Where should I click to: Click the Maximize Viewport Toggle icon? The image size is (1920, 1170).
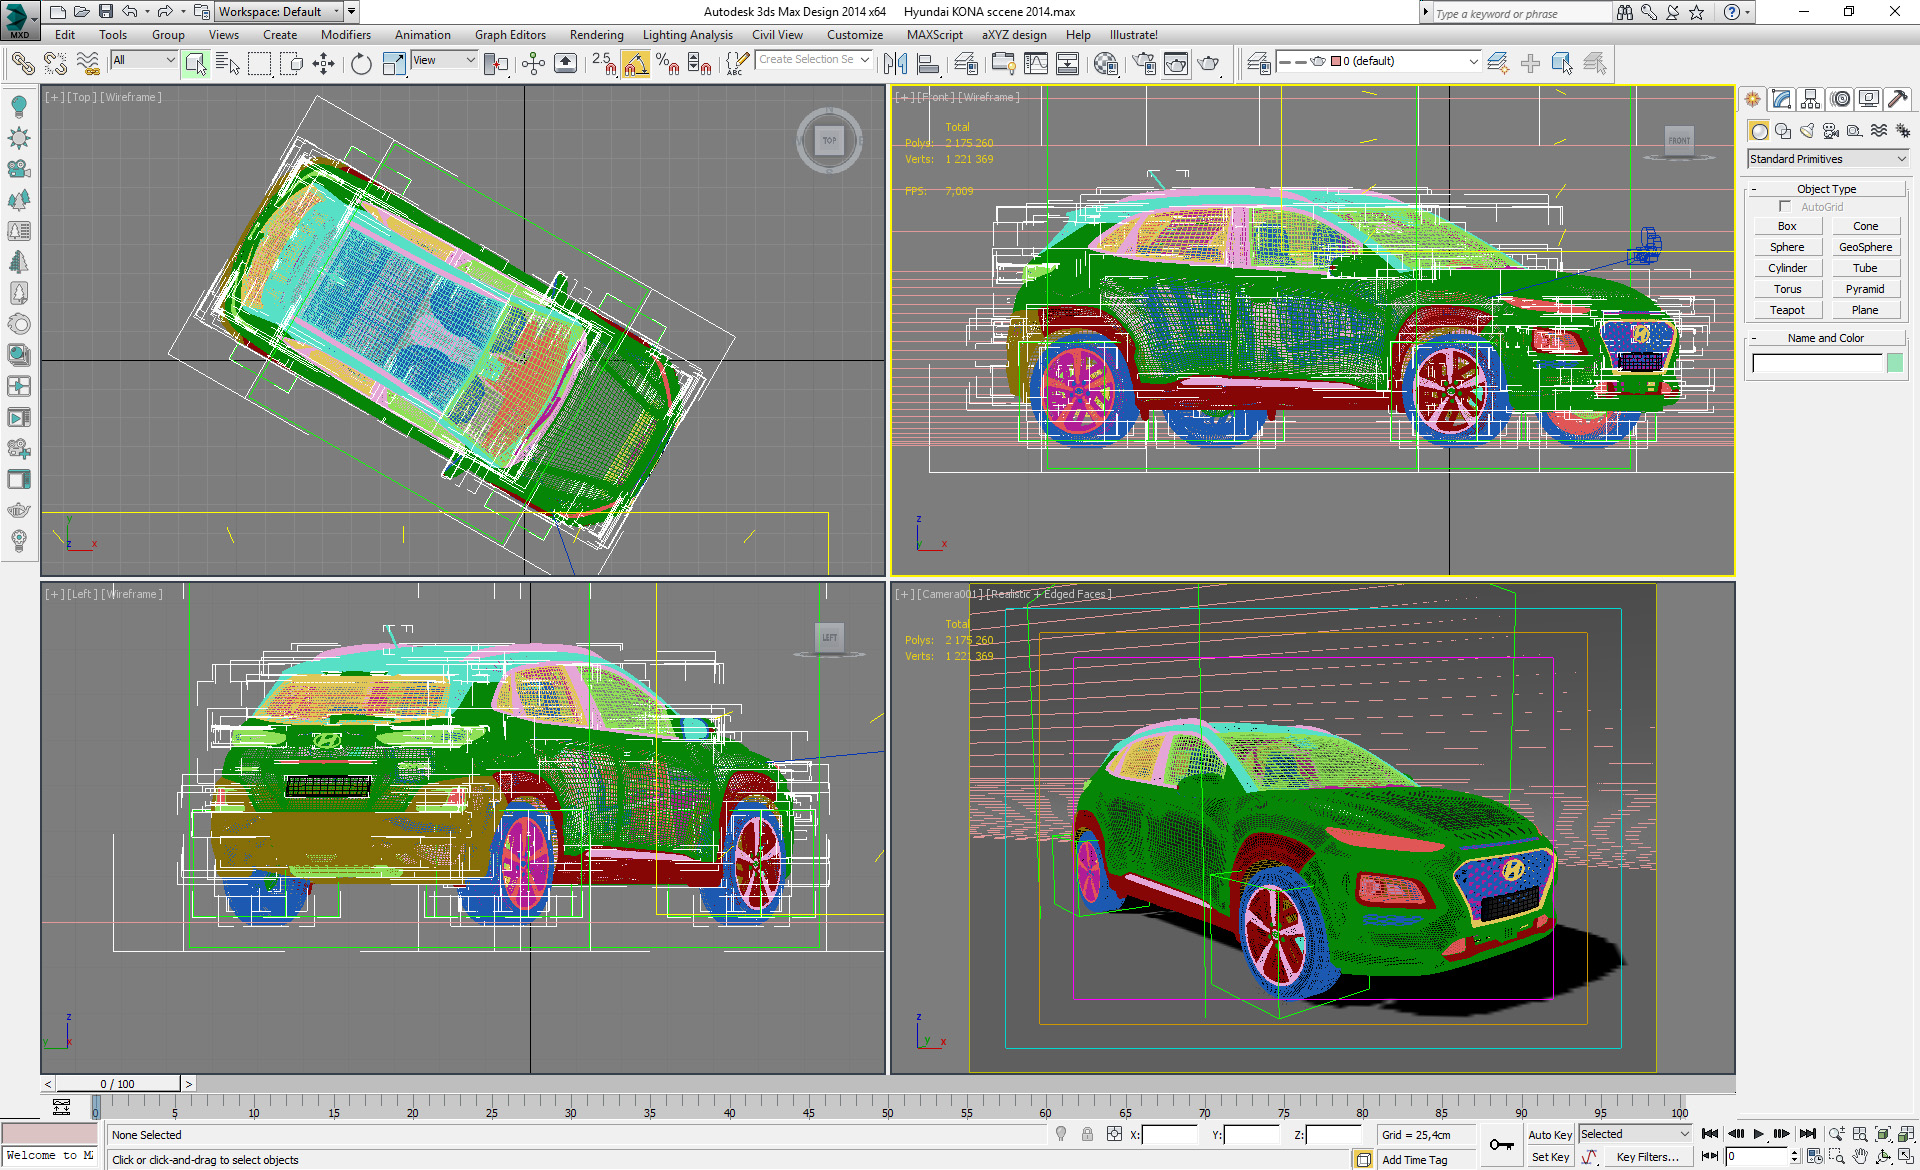click(x=1906, y=1157)
